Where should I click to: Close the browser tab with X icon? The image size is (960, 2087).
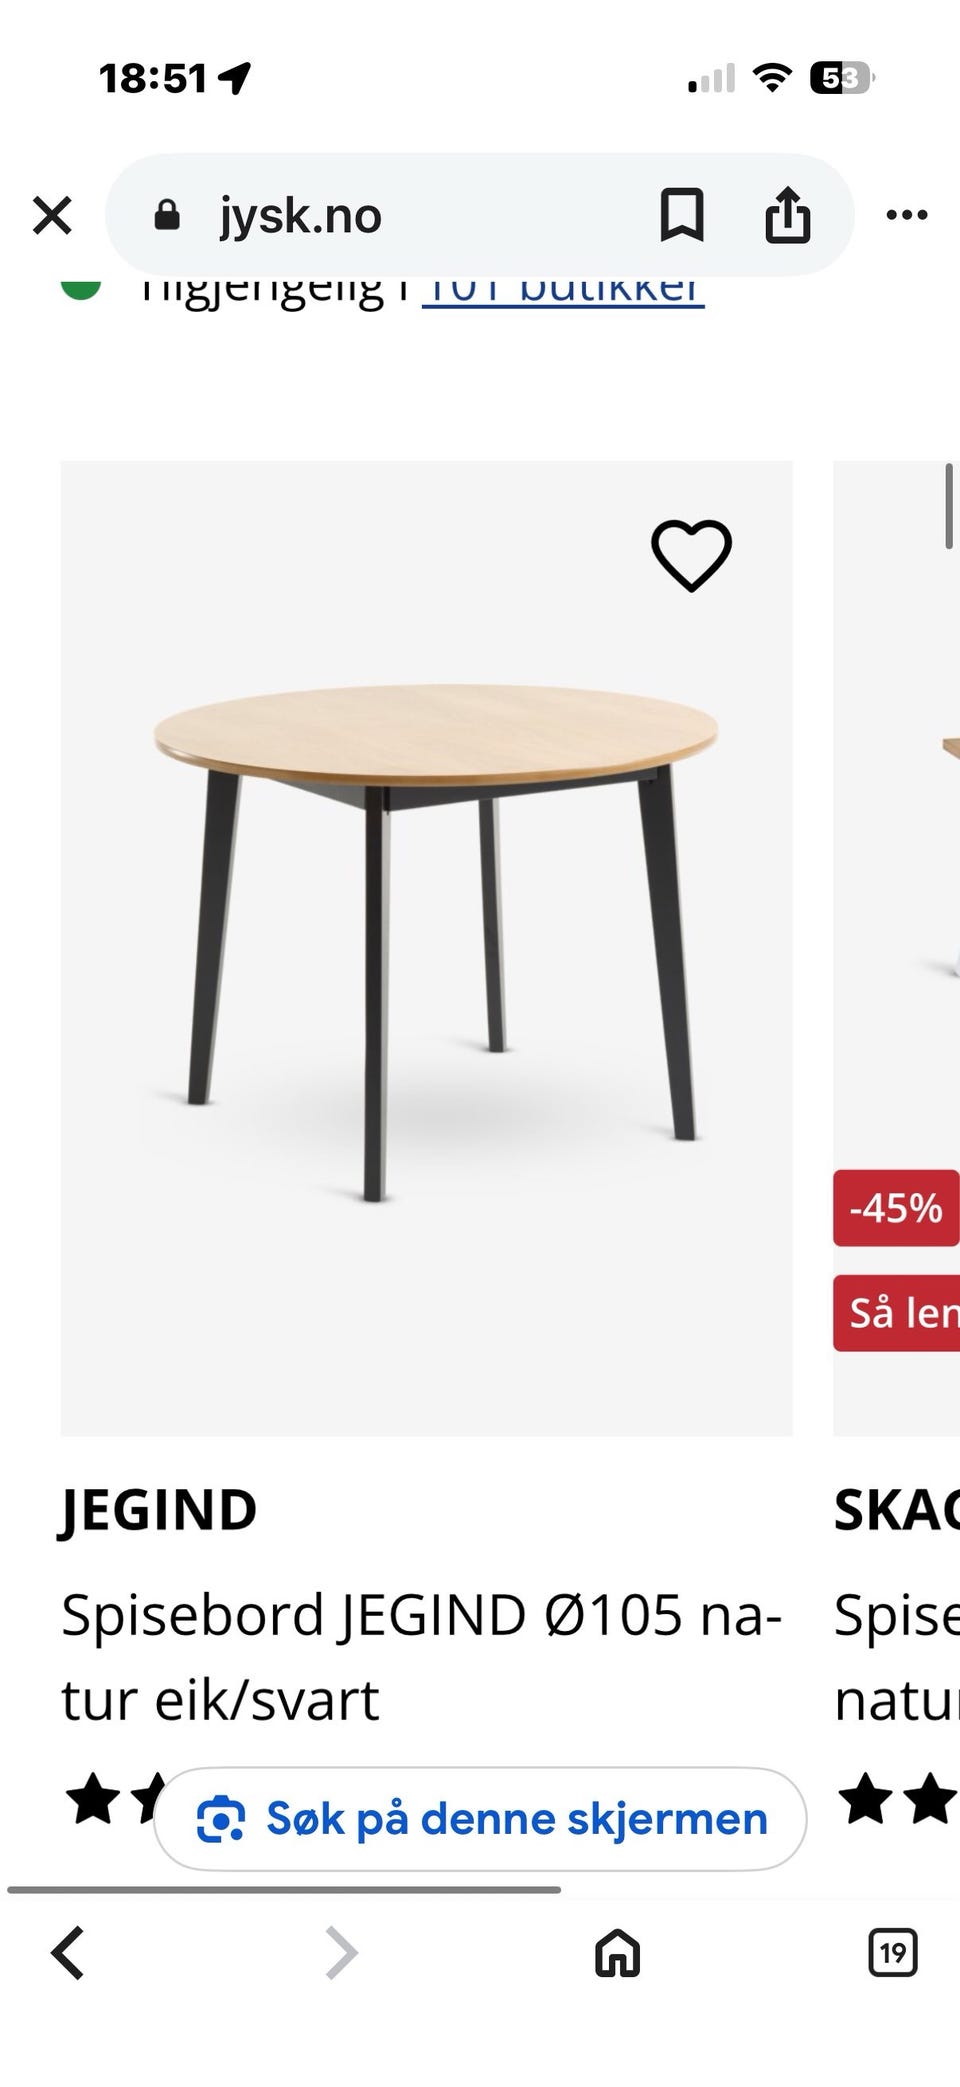click(x=52, y=215)
